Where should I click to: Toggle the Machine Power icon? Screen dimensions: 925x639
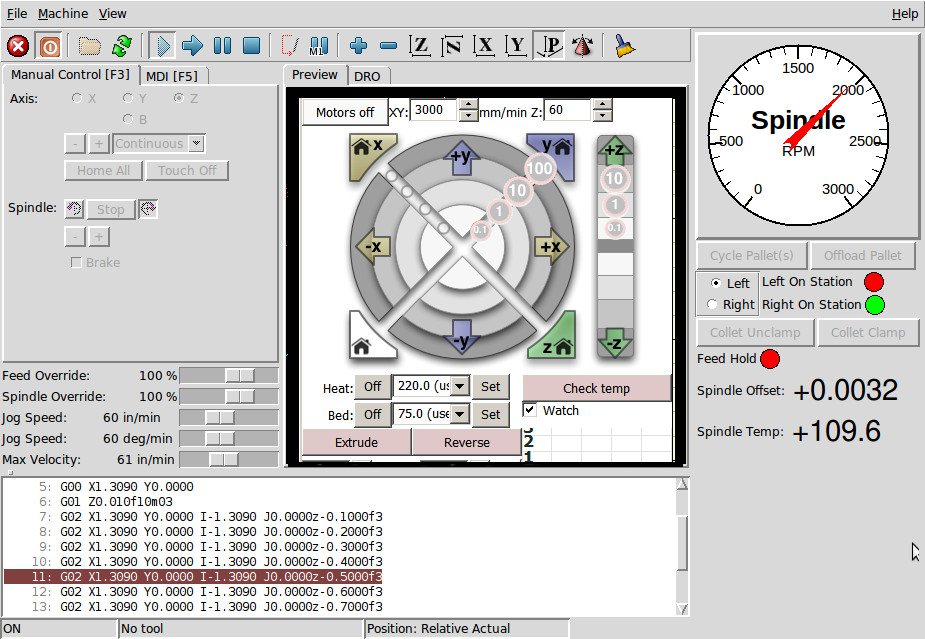coord(50,45)
